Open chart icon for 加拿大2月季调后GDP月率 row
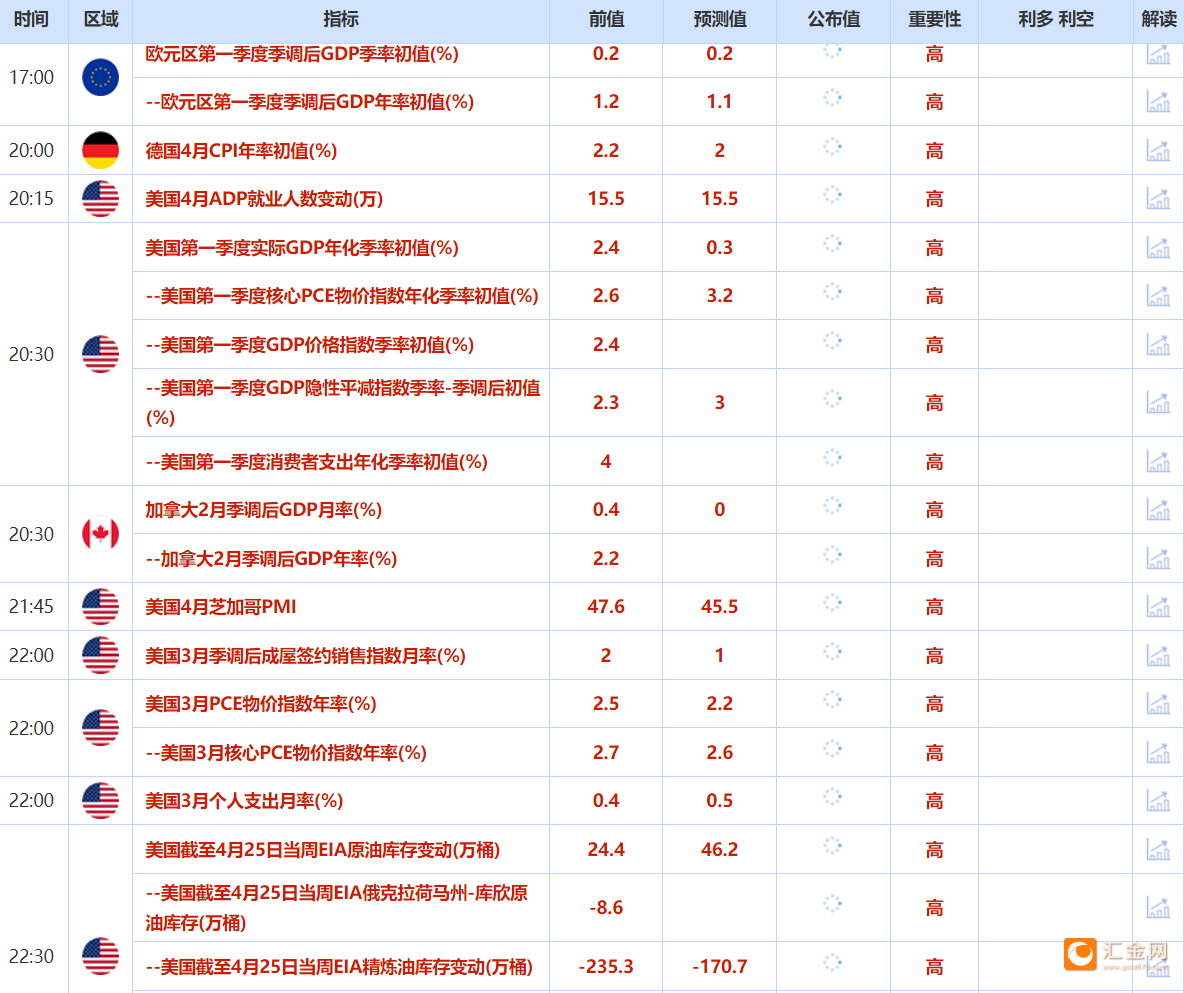Viewport: 1184px width, 993px height. tap(1158, 510)
